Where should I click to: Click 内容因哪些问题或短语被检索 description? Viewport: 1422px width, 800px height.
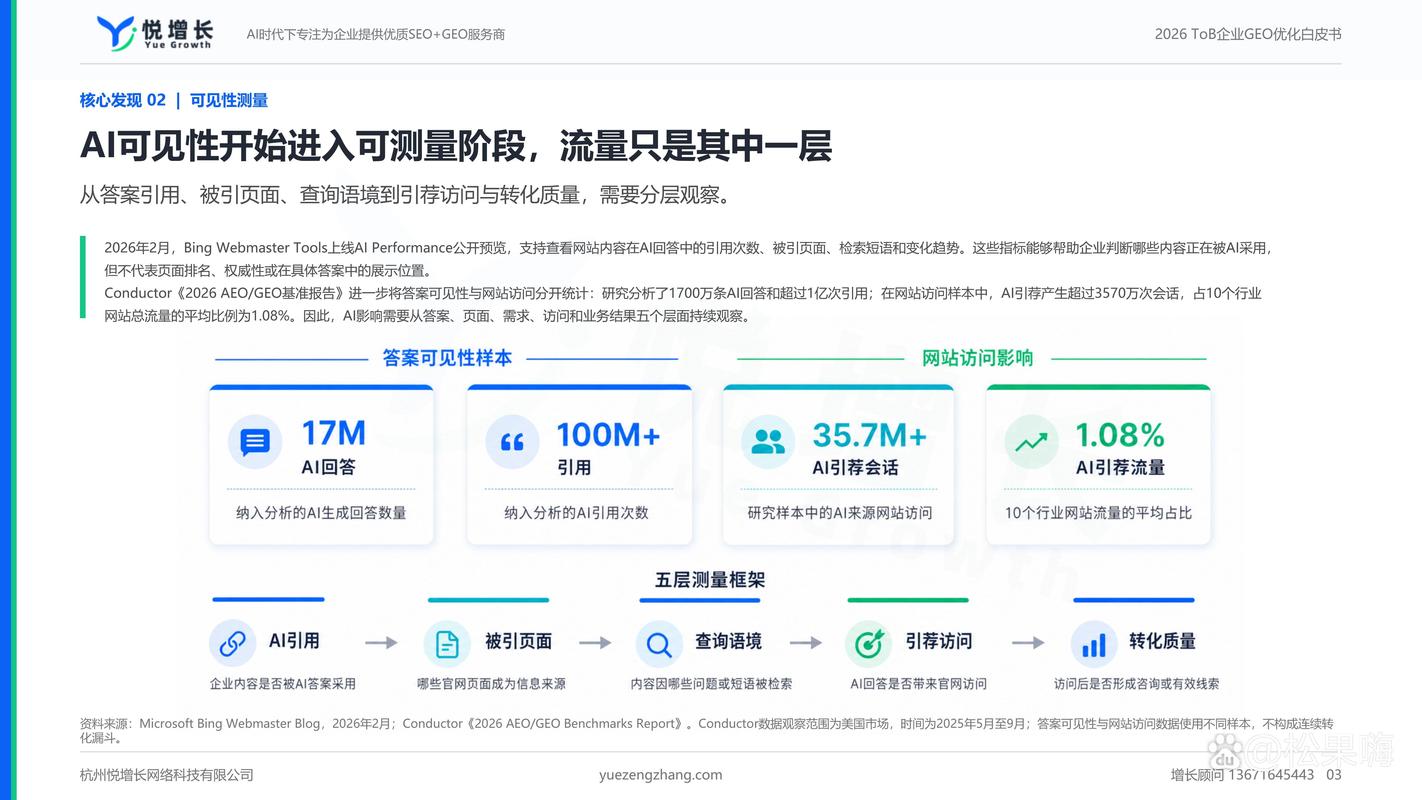[x=711, y=684]
